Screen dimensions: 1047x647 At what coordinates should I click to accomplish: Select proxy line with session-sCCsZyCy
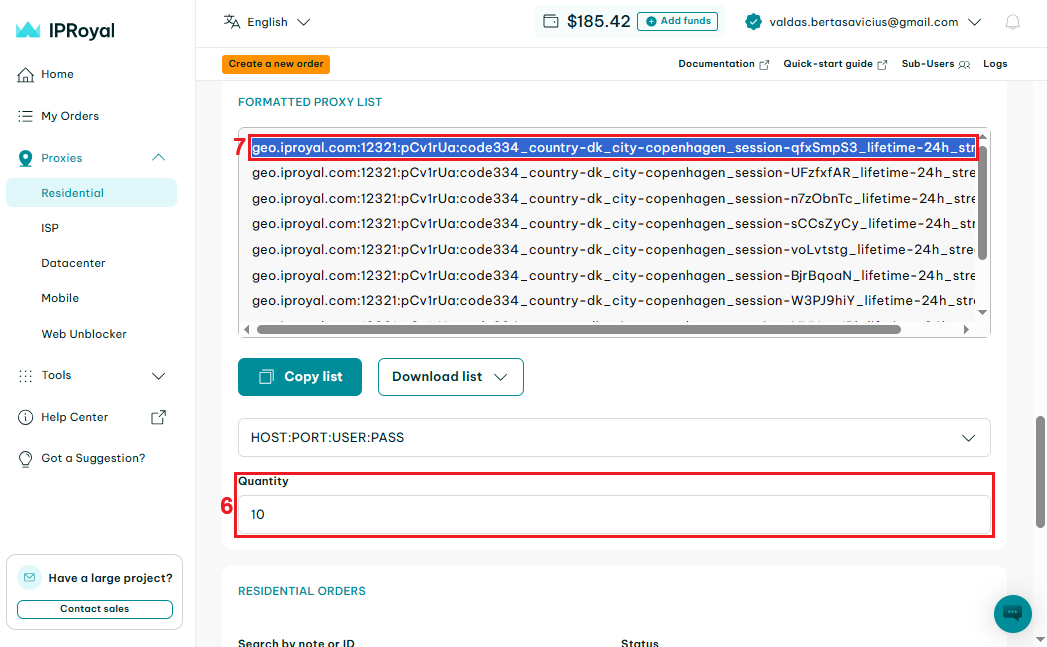click(613, 224)
